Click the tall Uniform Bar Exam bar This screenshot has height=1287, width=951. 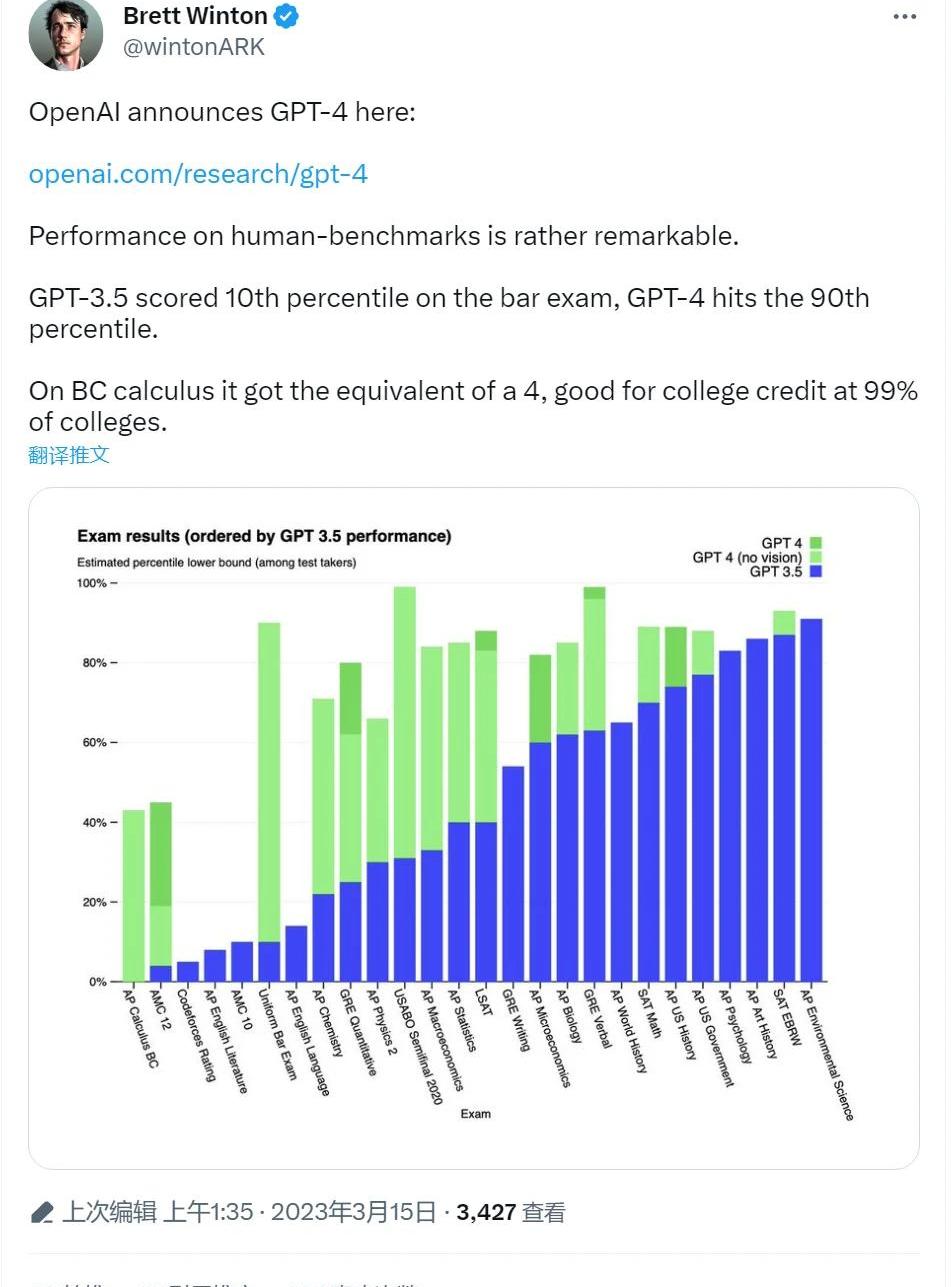point(269,780)
